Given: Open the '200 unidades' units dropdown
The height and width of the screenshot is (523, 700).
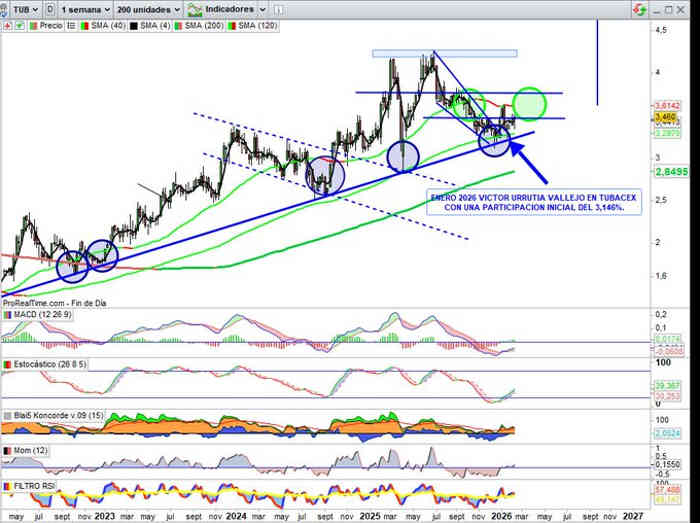Looking at the screenshot, I should (147, 8).
